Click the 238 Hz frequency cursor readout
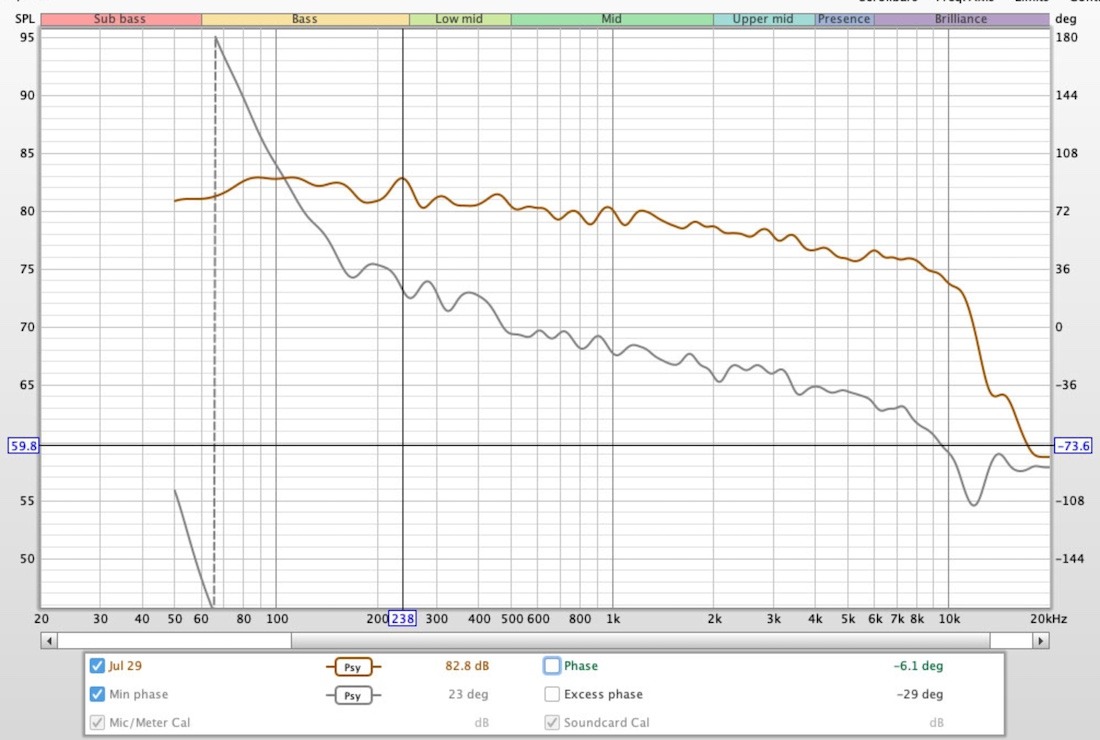 402,619
